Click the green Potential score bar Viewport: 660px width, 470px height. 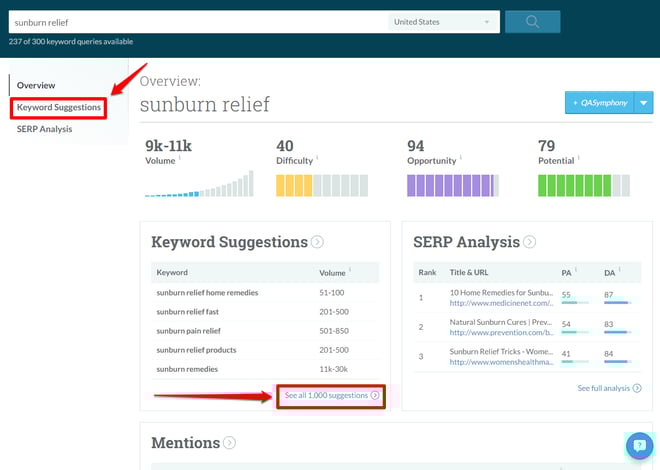tap(584, 186)
